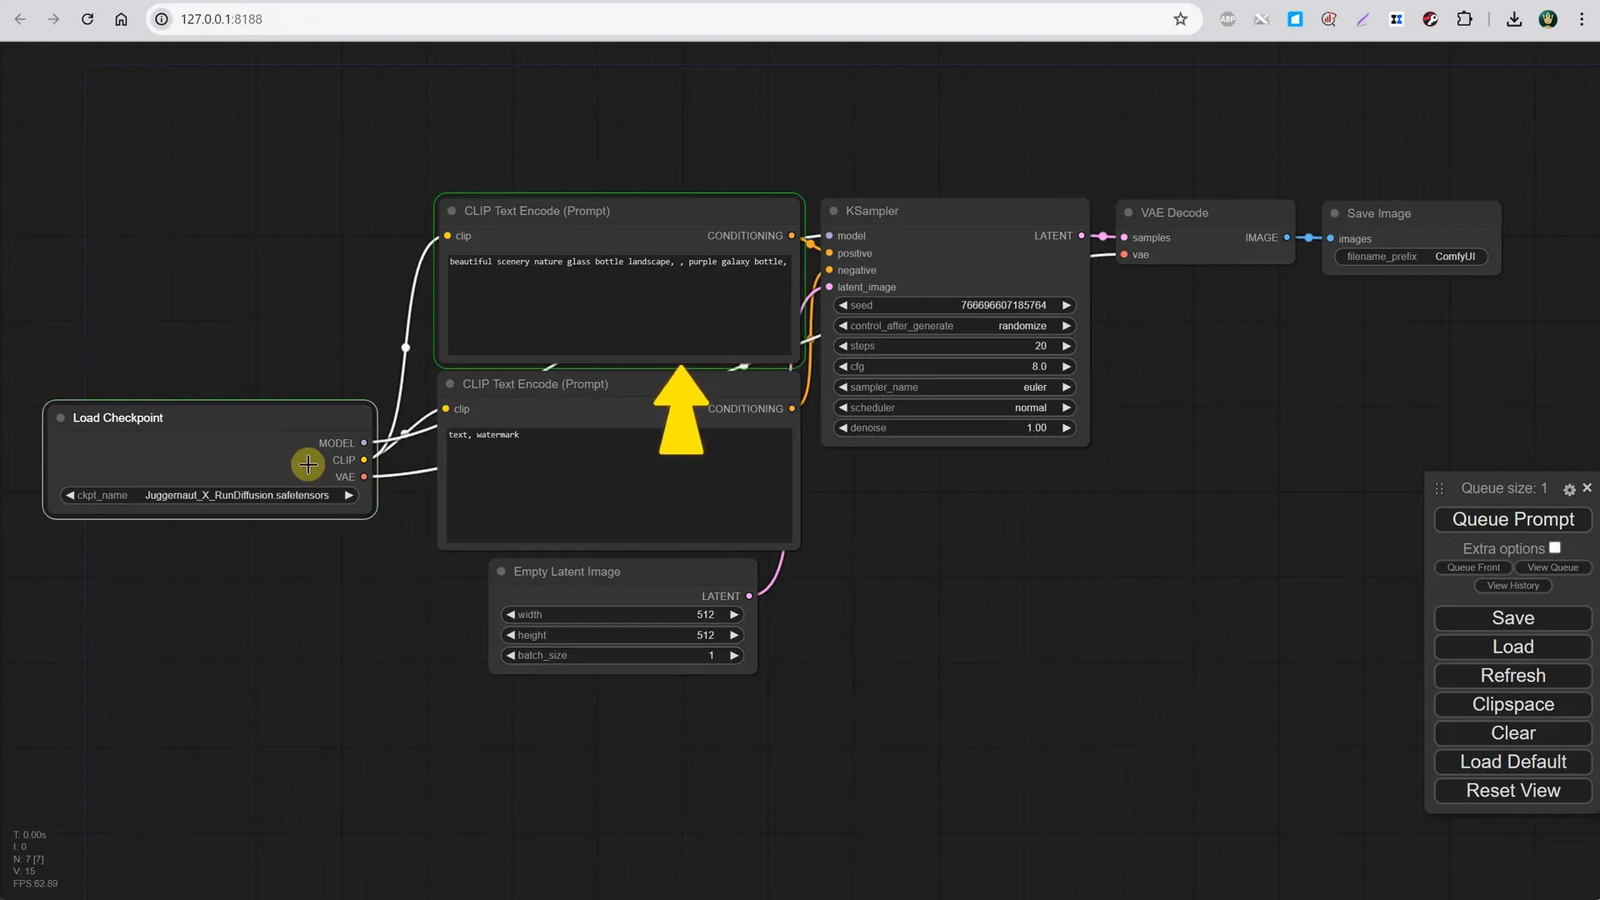Decrease the seed with its left arrow
The image size is (1600, 900).
843,305
